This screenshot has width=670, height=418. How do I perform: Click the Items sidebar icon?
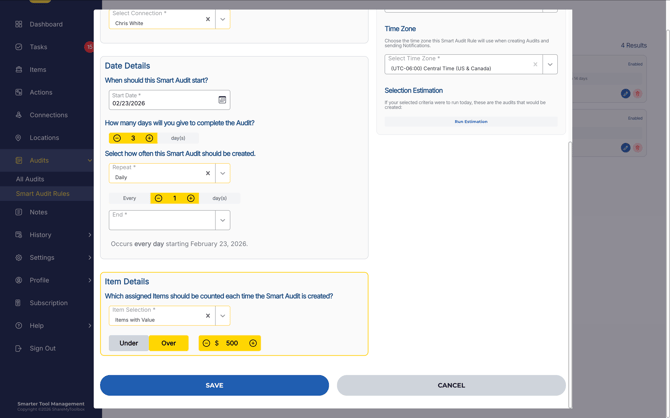(18, 70)
